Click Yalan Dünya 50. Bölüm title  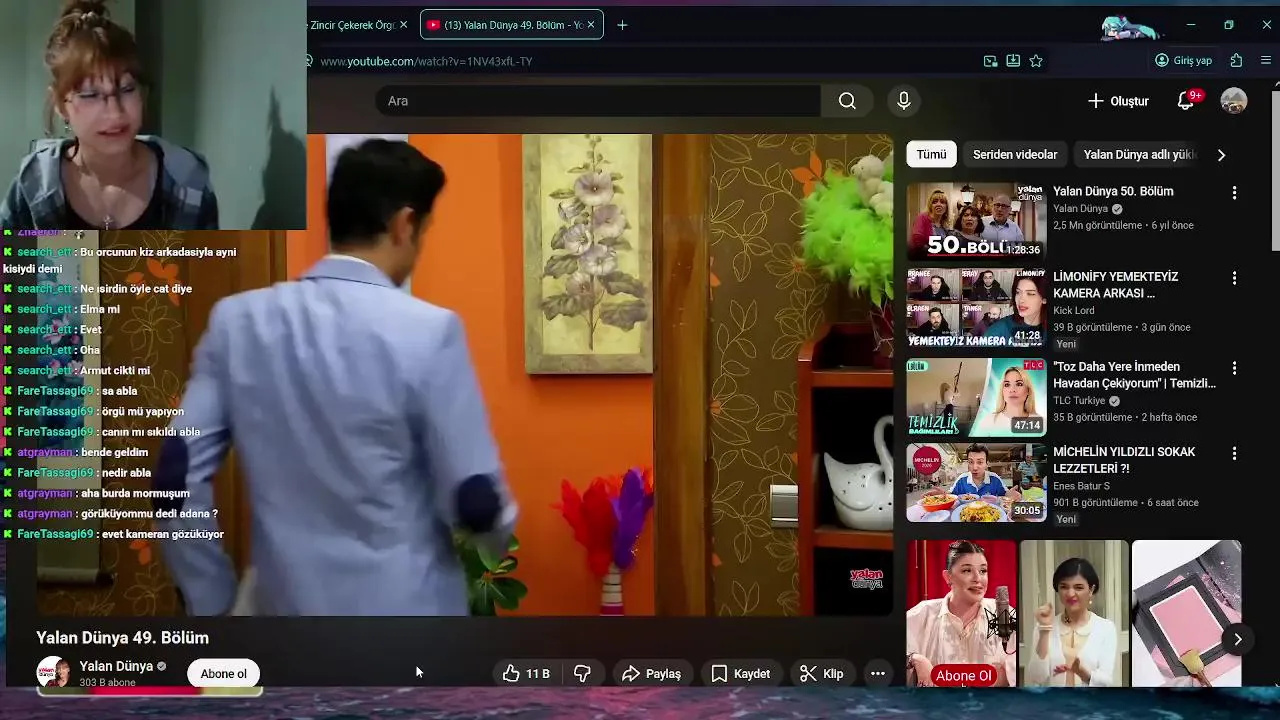tap(1113, 191)
